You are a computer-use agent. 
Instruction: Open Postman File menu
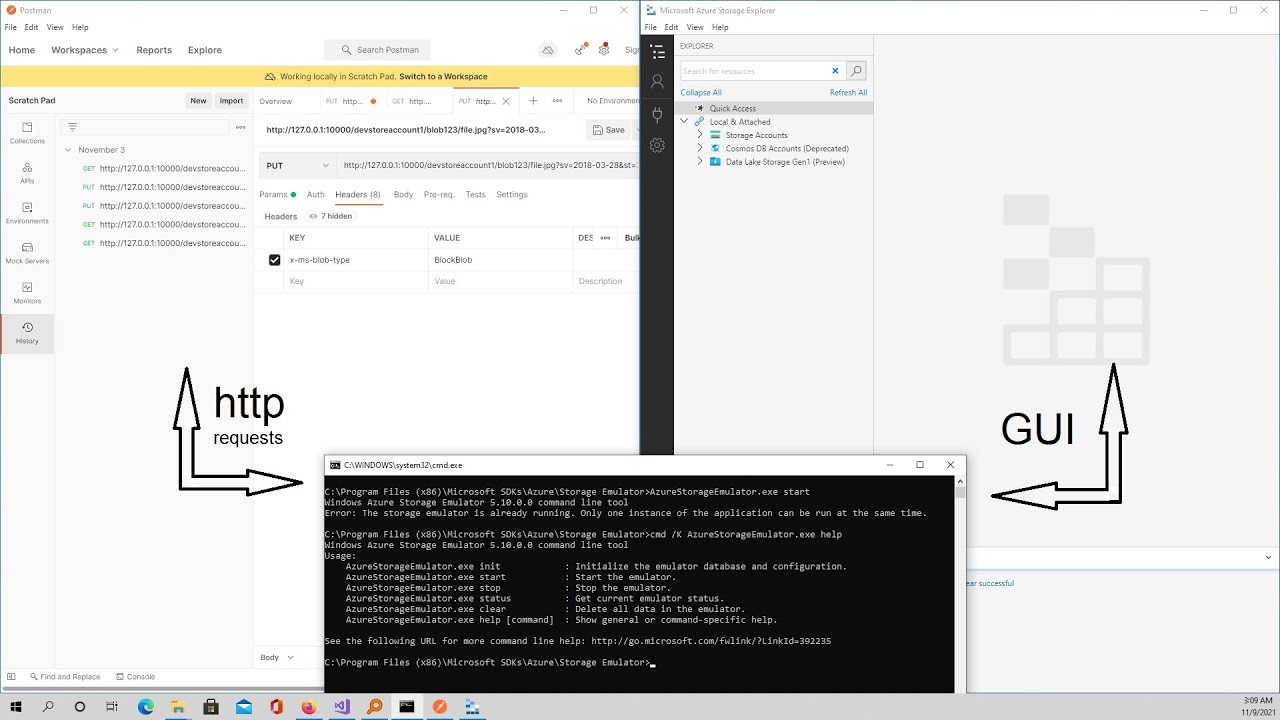[10, 27]
